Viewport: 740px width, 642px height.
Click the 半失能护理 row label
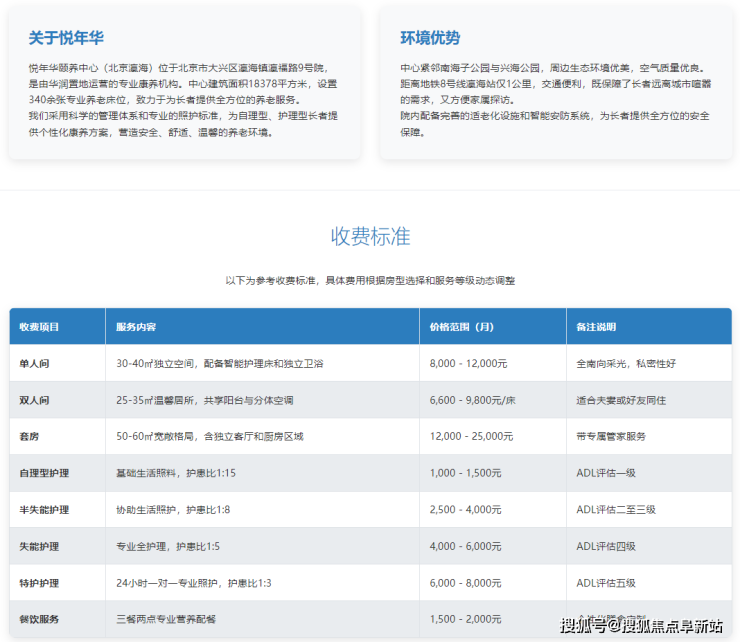(44, 510)
